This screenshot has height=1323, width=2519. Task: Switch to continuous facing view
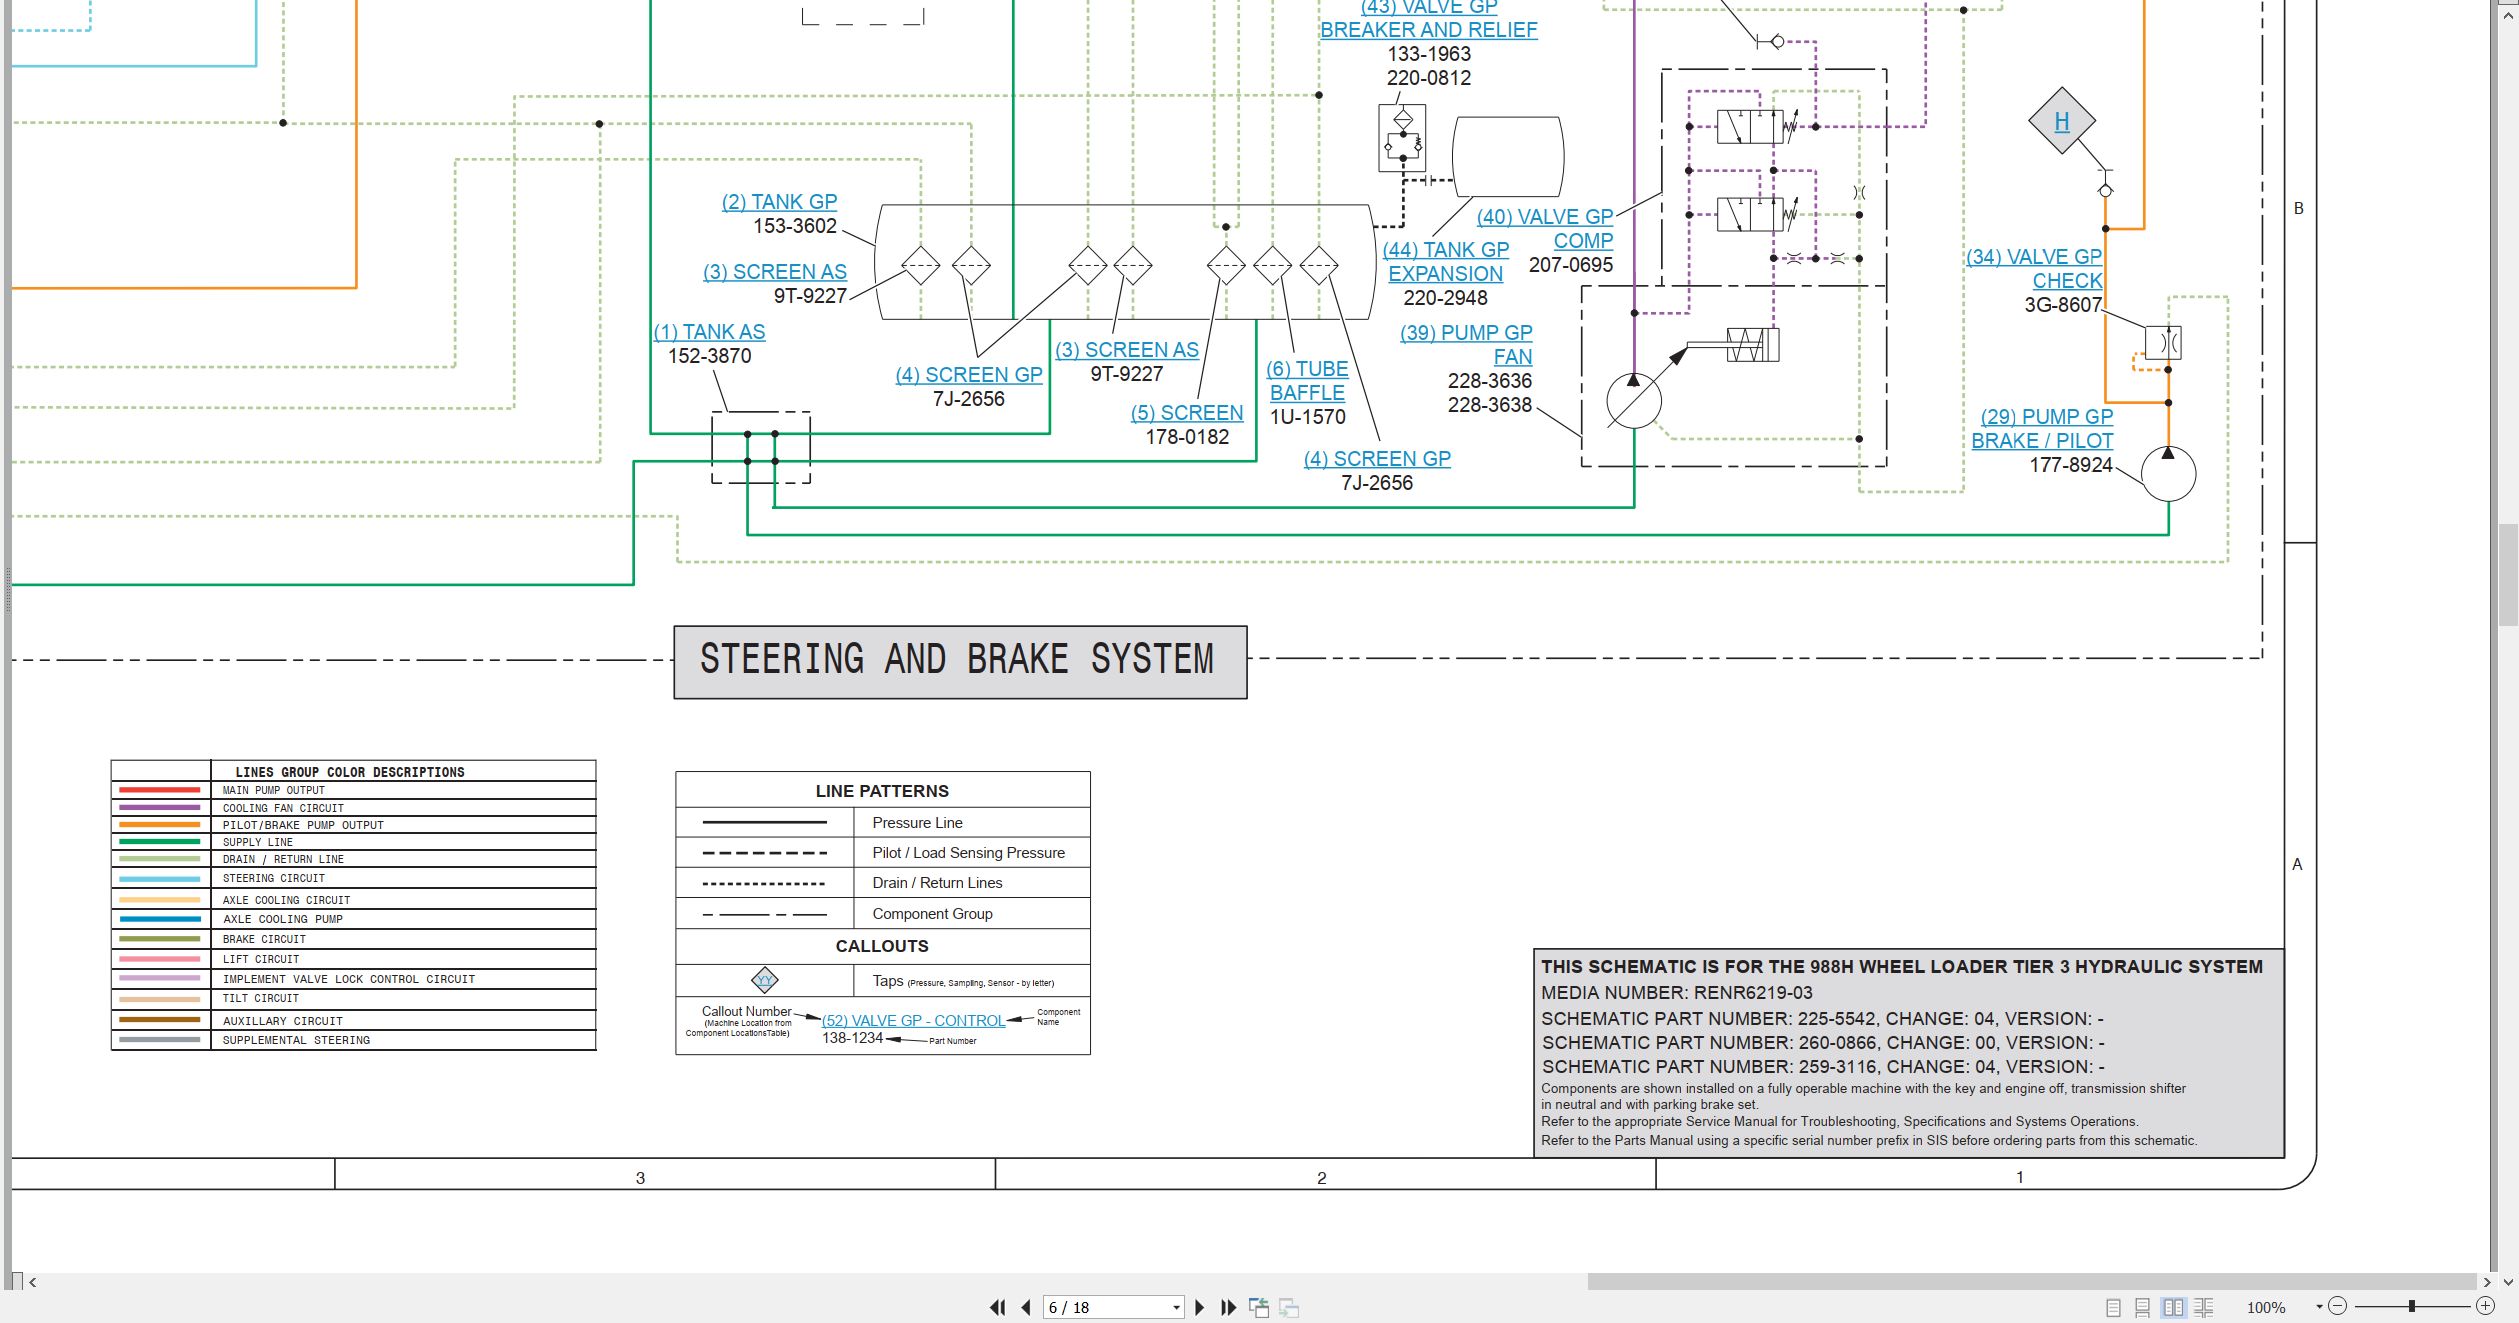tap(2203, 1307)
